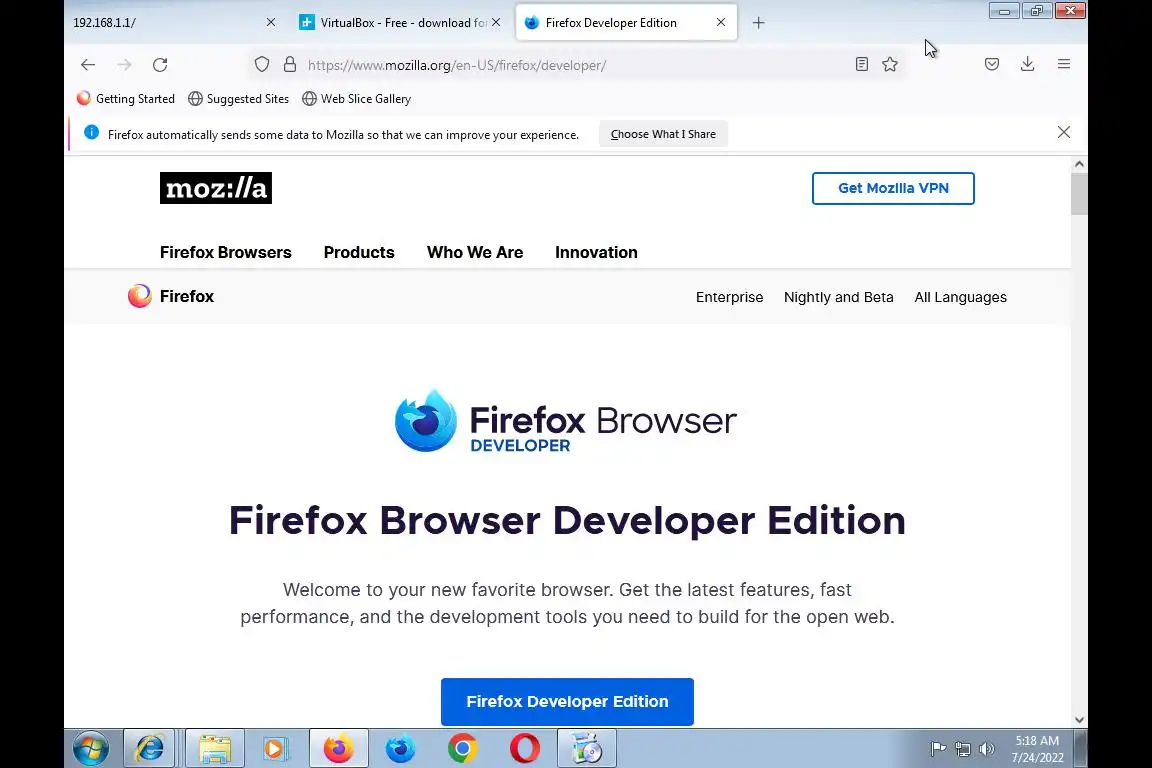This screenshot has width=1152, height=768.
Task: Reload the current page
Action: (x=160, y=65)
